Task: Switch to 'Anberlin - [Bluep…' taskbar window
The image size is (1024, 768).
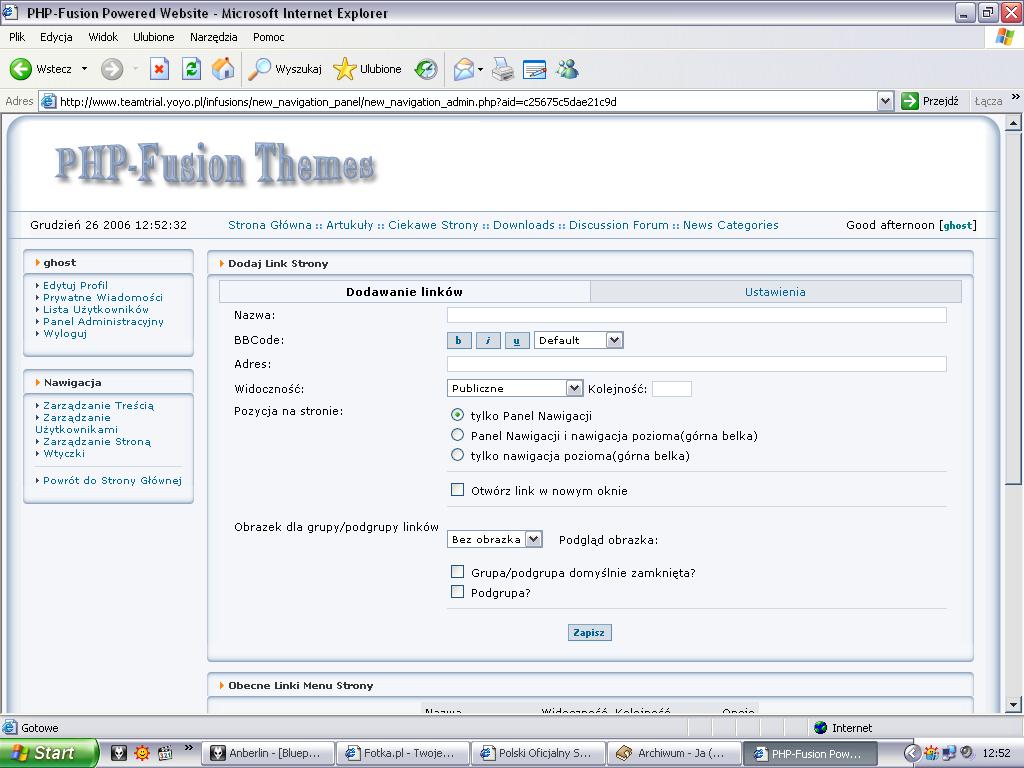Action: [x=268, y=753]
